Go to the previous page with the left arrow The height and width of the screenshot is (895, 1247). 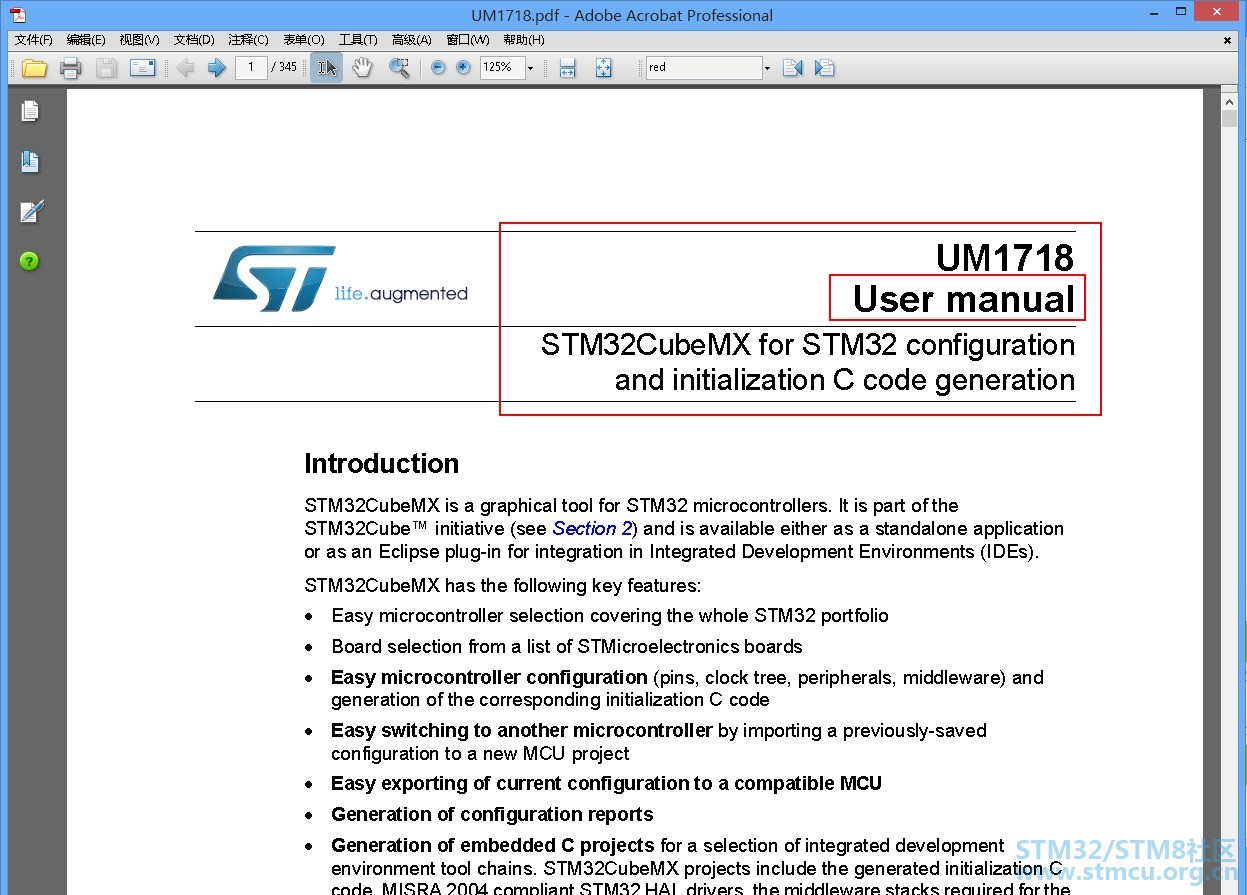[185, 68]
